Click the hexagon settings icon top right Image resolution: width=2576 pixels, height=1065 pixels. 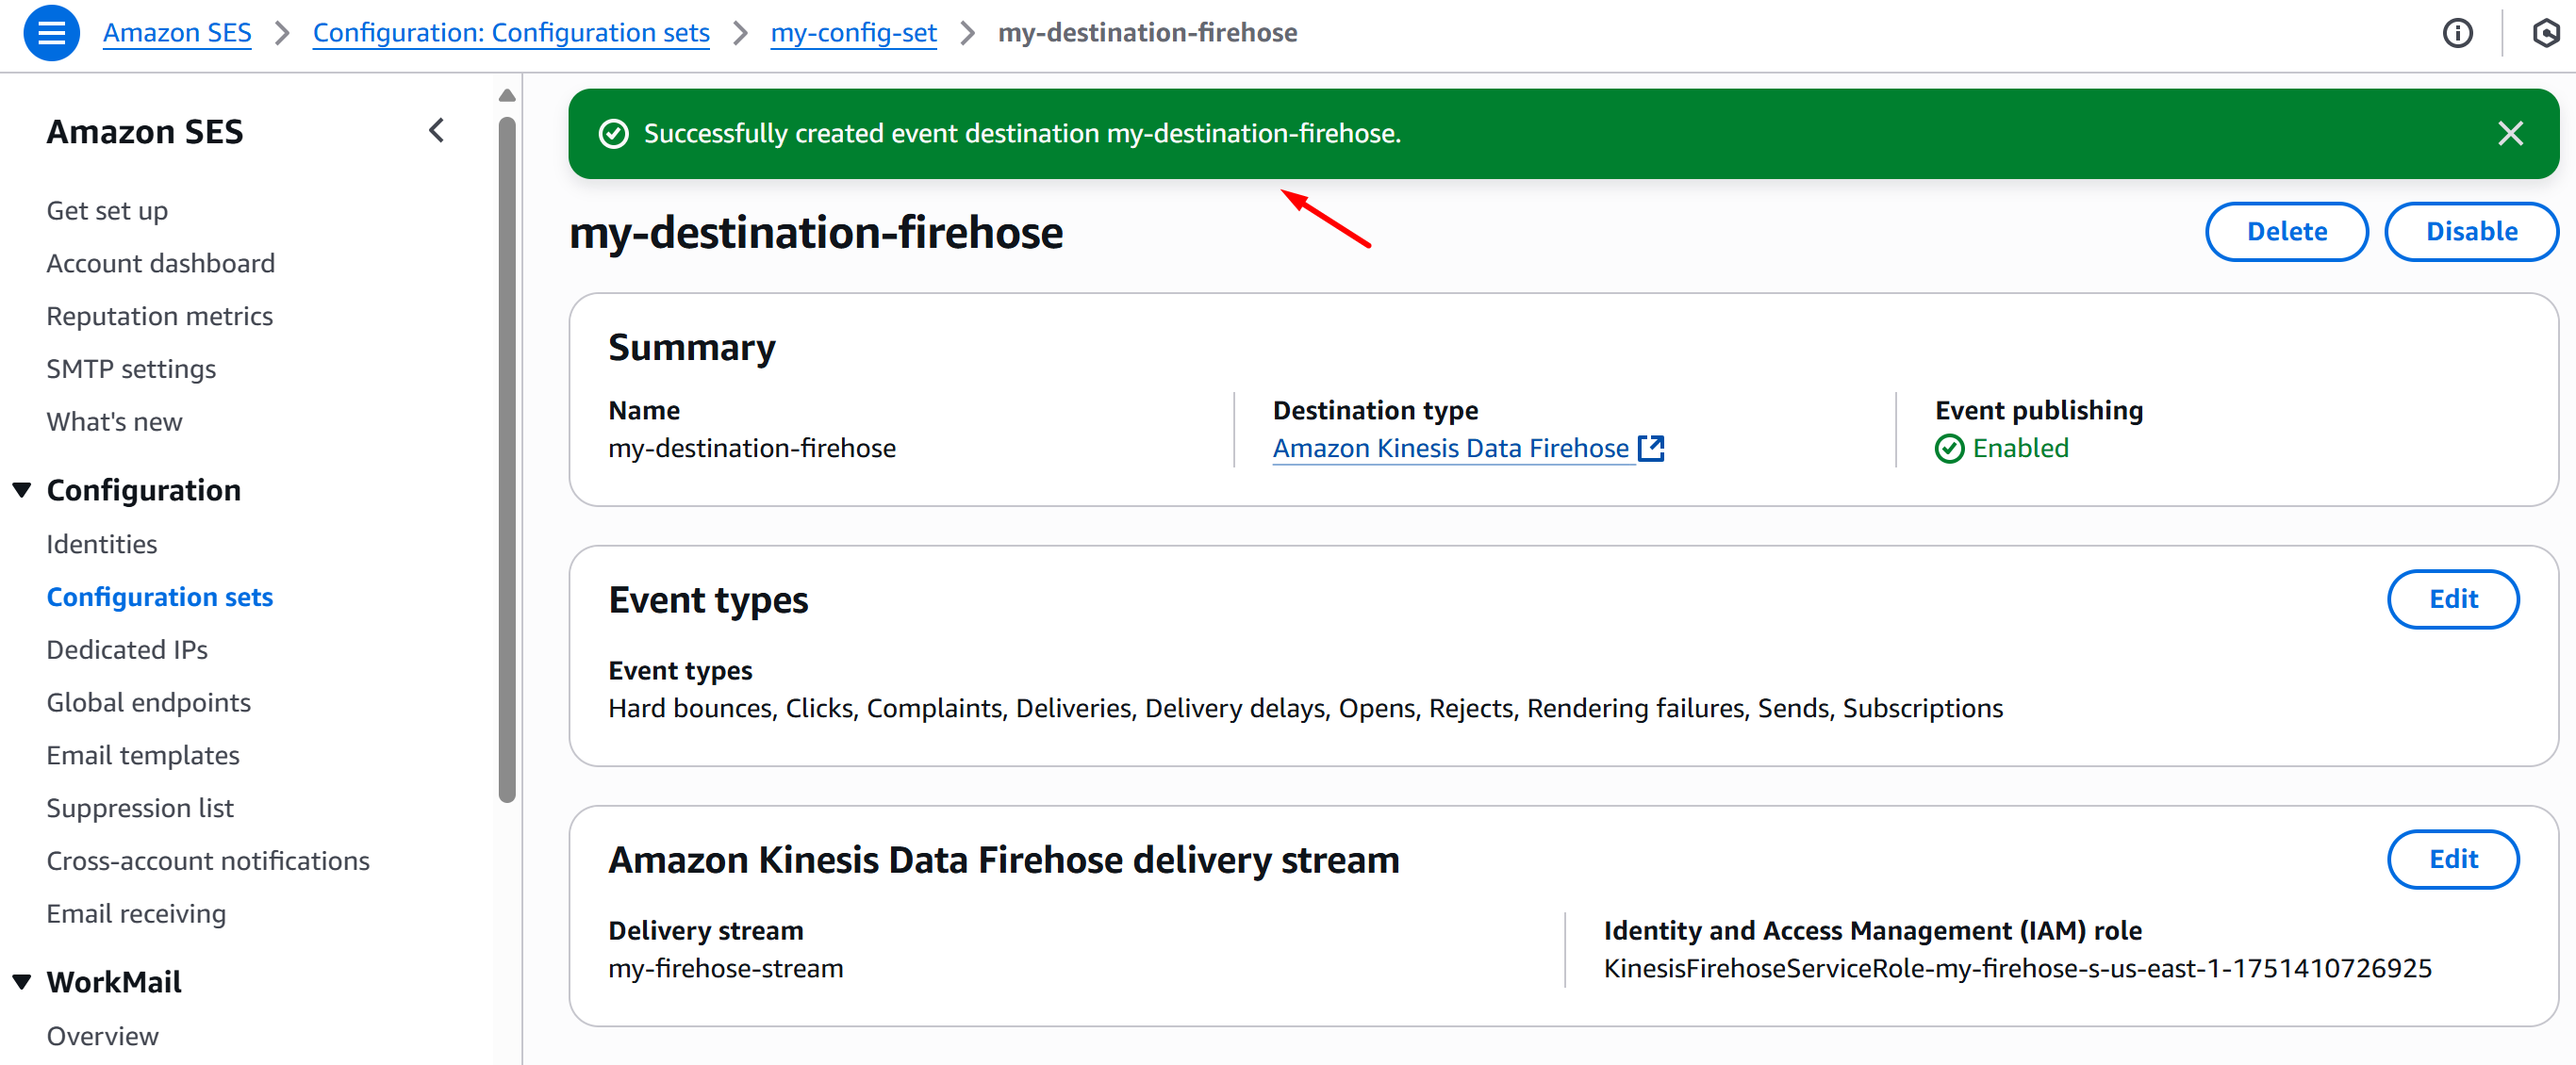(x=2545, y=33)
